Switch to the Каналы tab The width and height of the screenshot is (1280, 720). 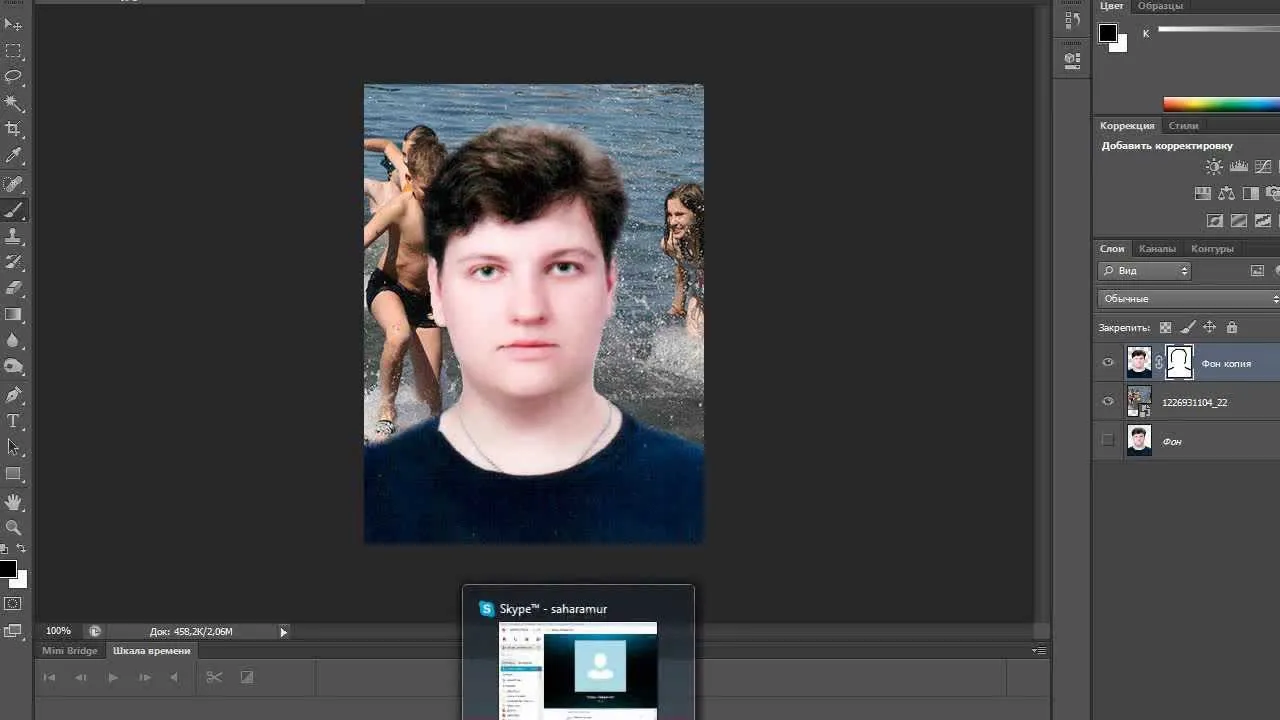[x=1157, y=249]
